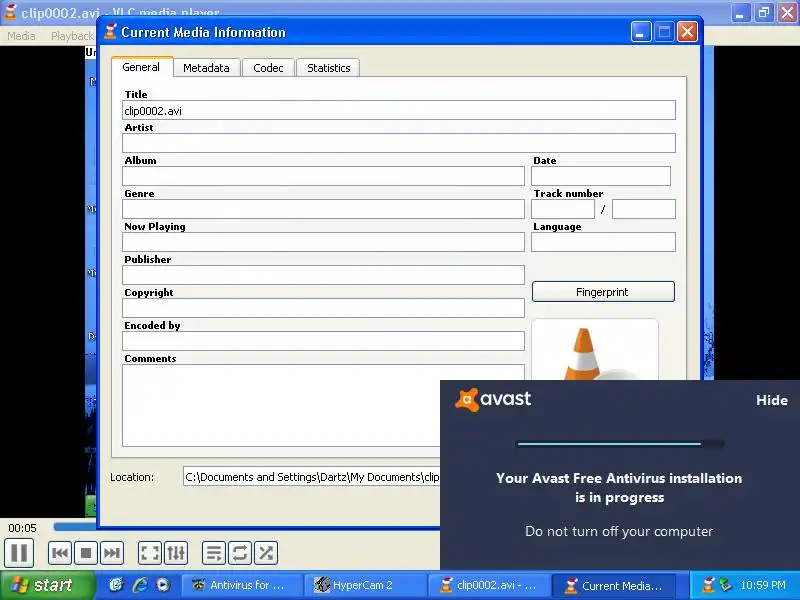Click the VLC seek bar timeline

pos(74,527)
